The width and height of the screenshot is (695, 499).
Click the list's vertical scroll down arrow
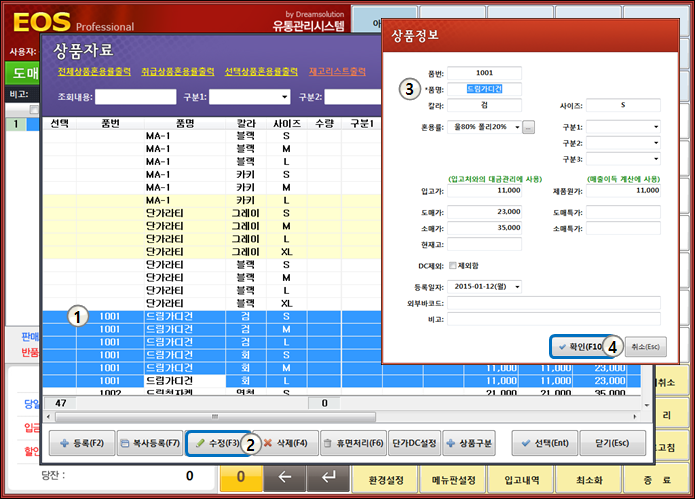pos(647,405)
